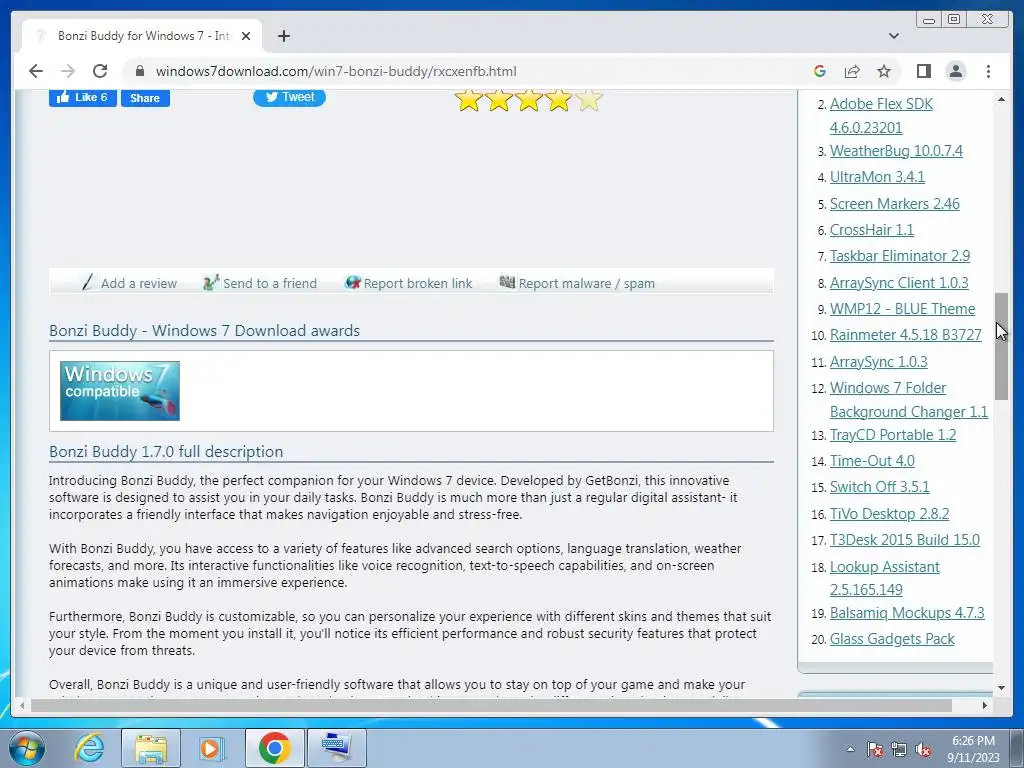The image size is (1024, 768).
Task: Open T3Desk 2015 Build 15.0 link
Action: [904, 540]
